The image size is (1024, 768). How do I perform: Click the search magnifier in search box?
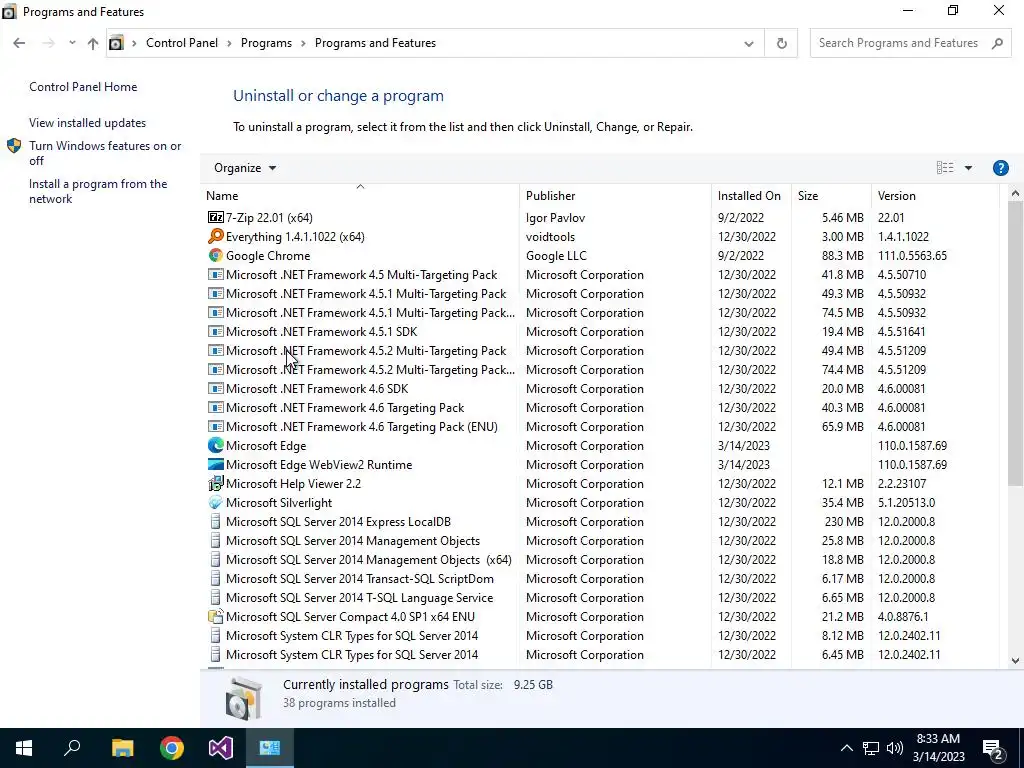(x=997, y=43)
